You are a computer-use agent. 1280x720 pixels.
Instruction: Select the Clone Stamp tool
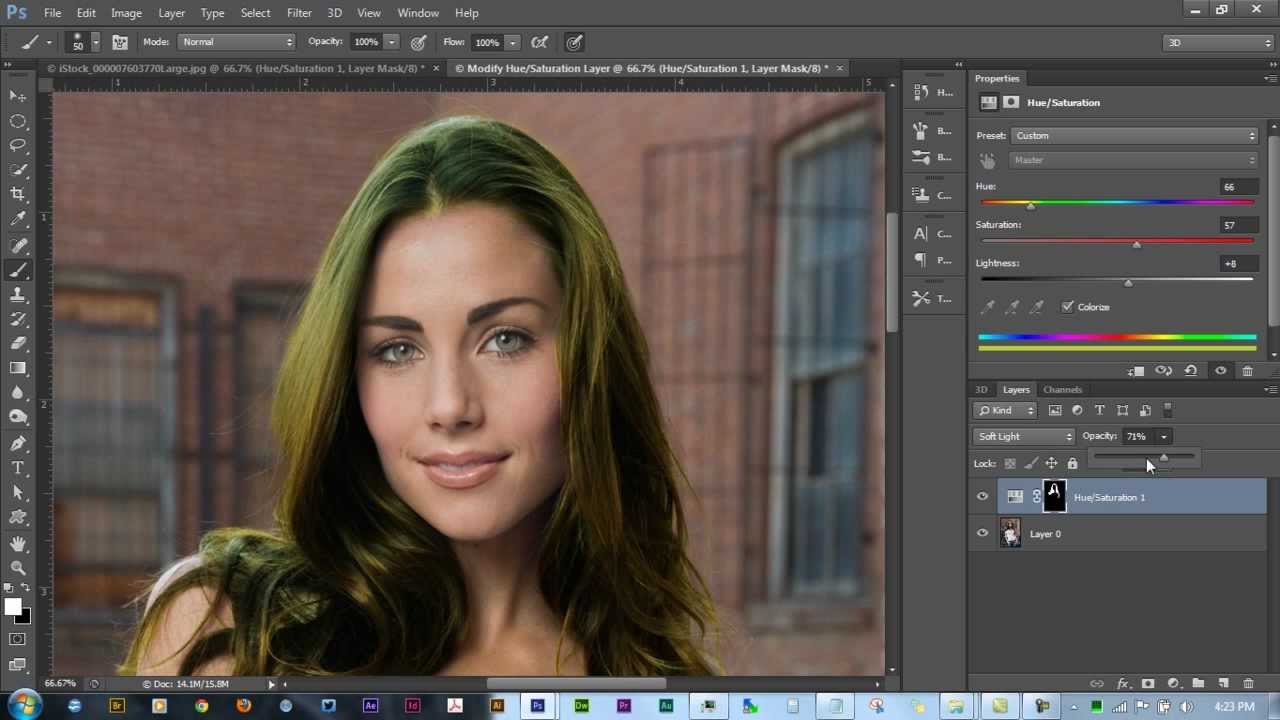(18, 295)
